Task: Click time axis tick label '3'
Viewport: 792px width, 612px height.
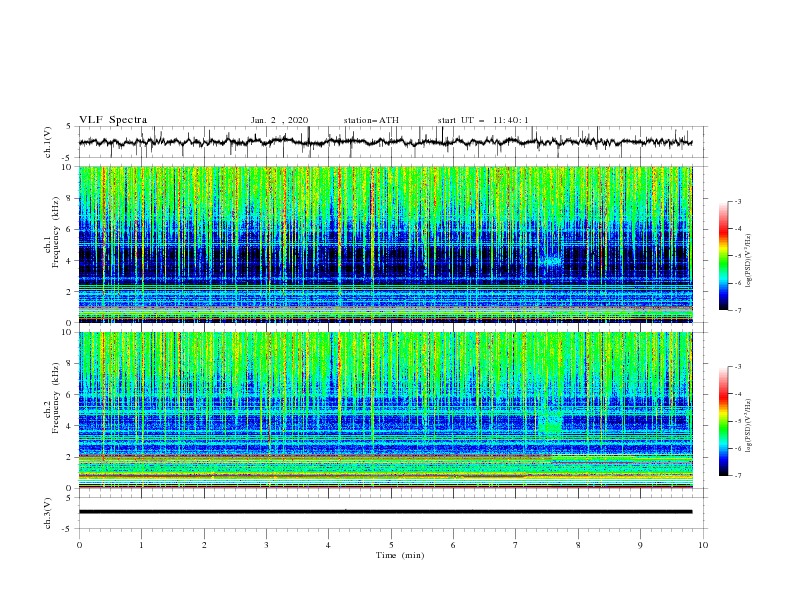Action: point(266,545)
